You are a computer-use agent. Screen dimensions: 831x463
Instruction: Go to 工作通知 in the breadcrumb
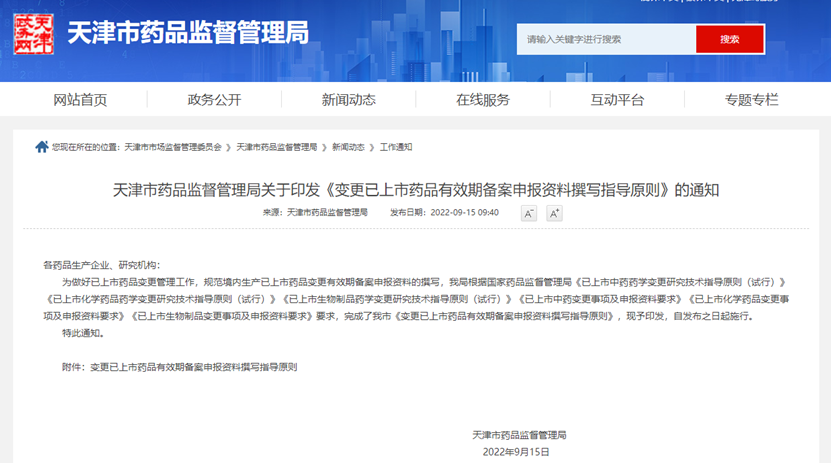(395, 147)
